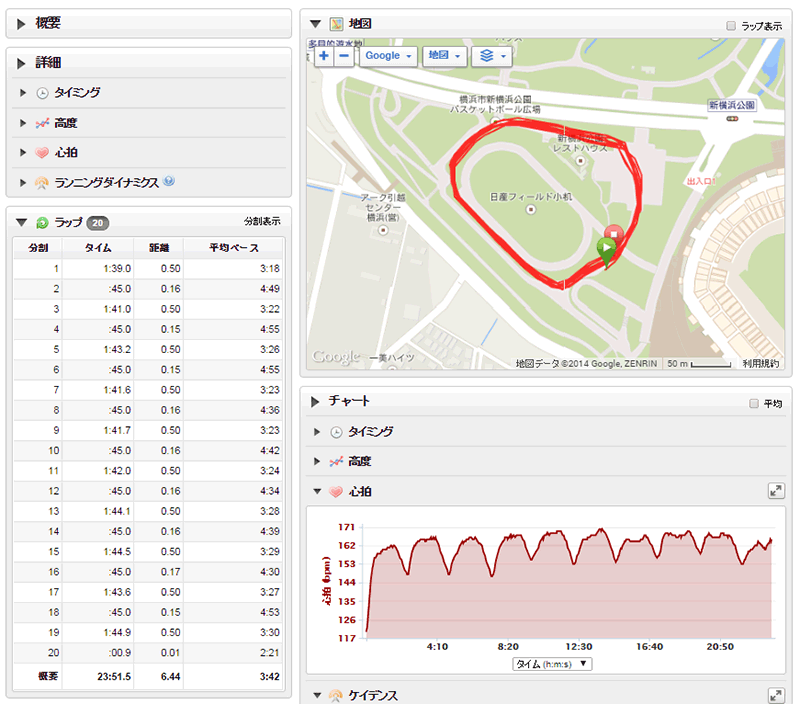Click the 分割表示 link in laps panel
This screenshot has height=704, width=800.
262,221
